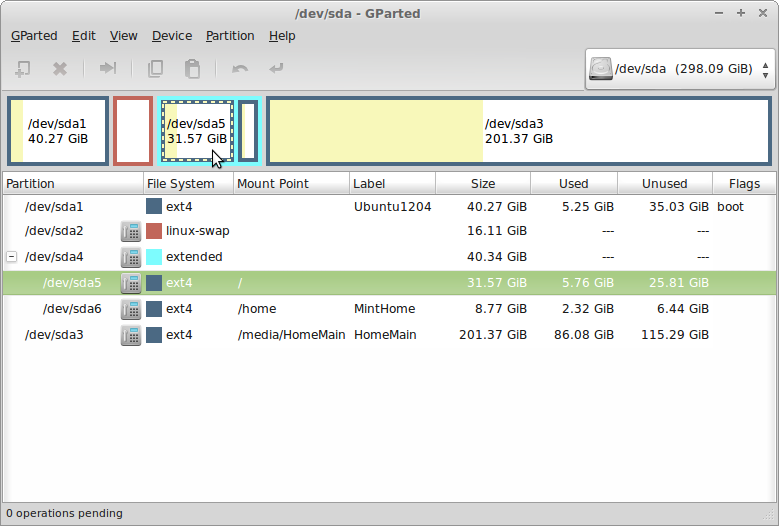Click the /media/HomeMain mount point cell
The image size is (779, 526).
point(292,335)
